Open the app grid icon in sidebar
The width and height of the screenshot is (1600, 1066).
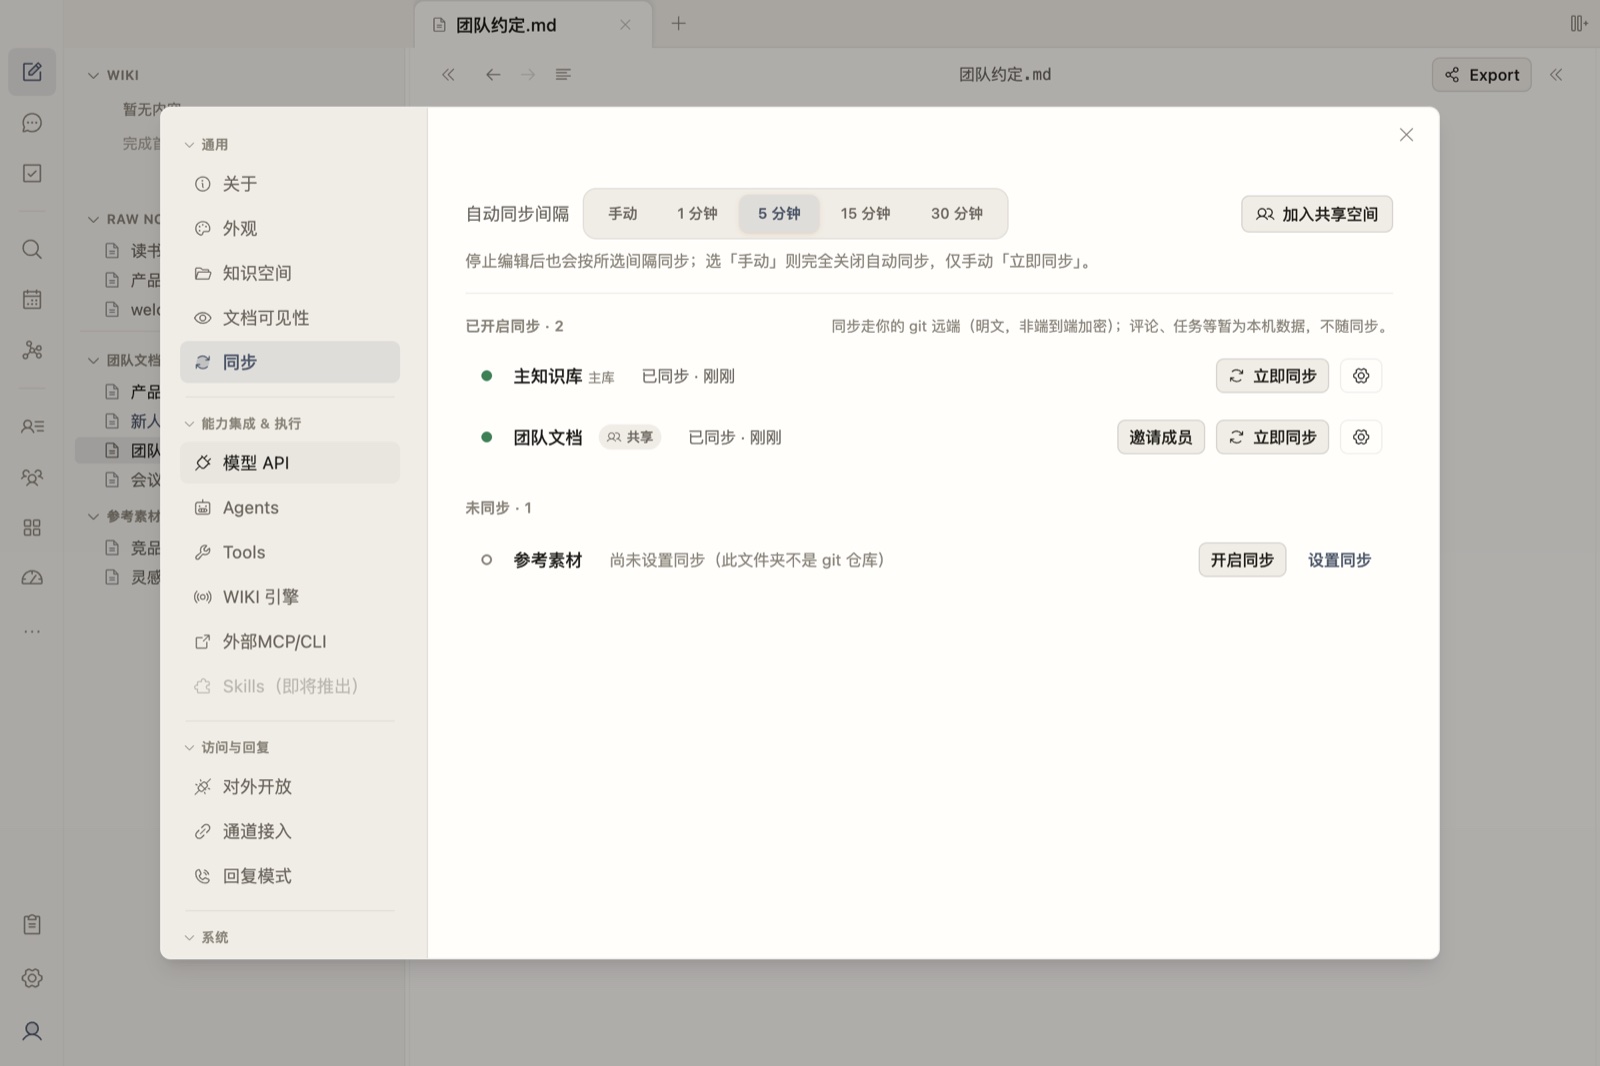click(x=32, y=527)
